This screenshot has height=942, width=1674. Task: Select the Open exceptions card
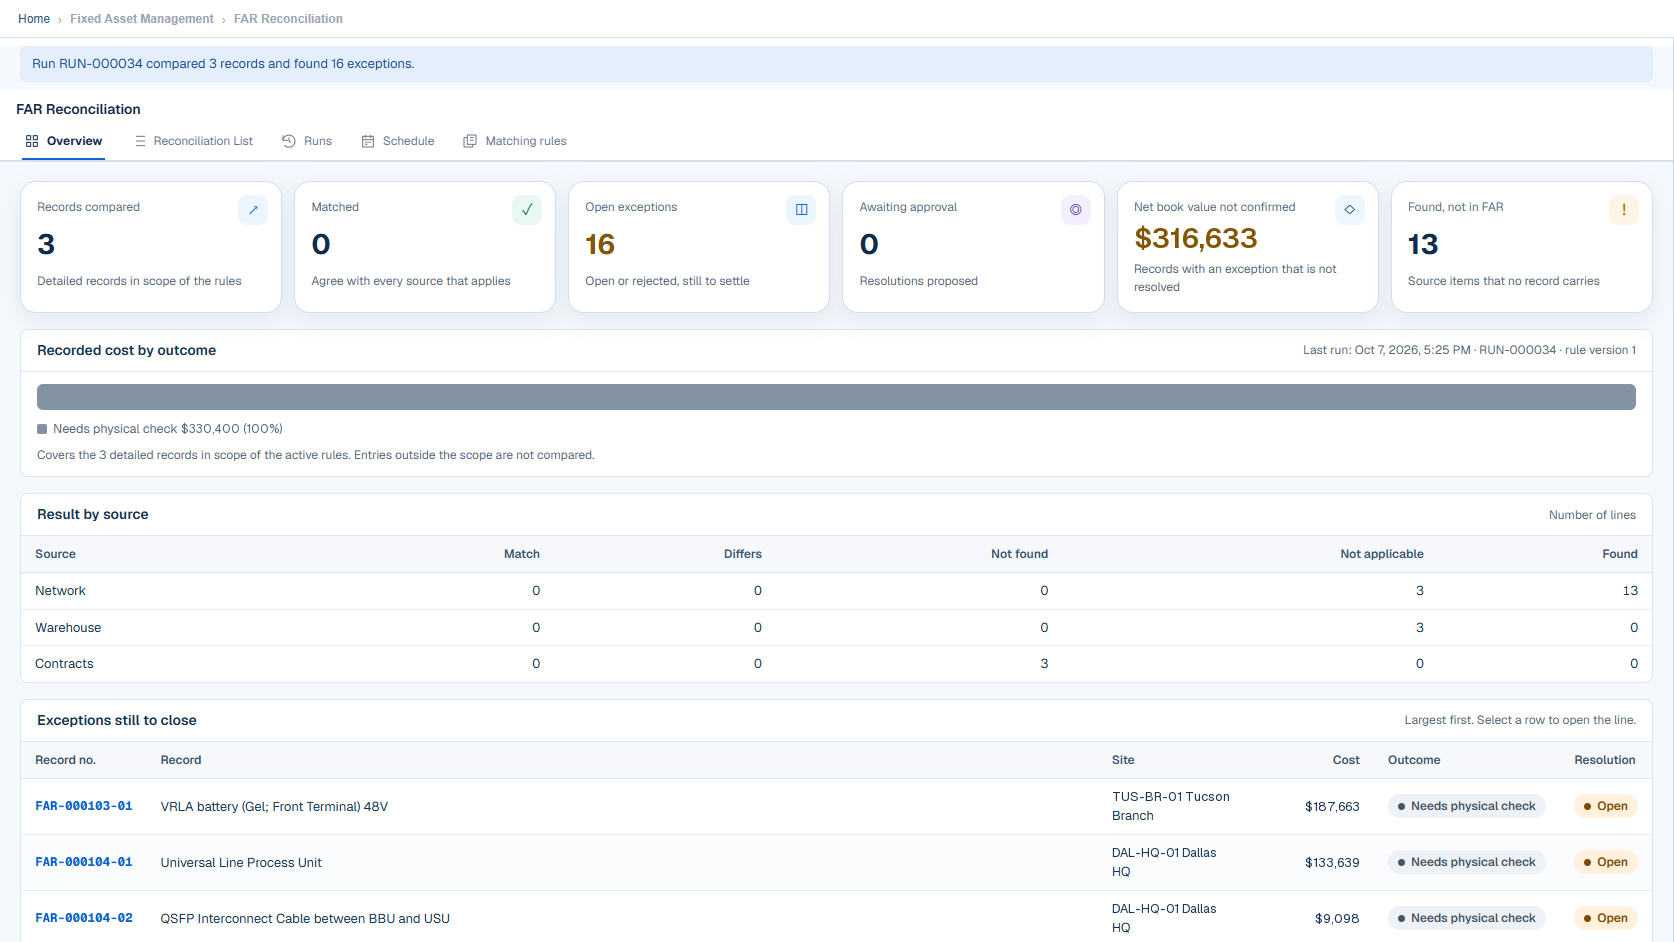699,247
